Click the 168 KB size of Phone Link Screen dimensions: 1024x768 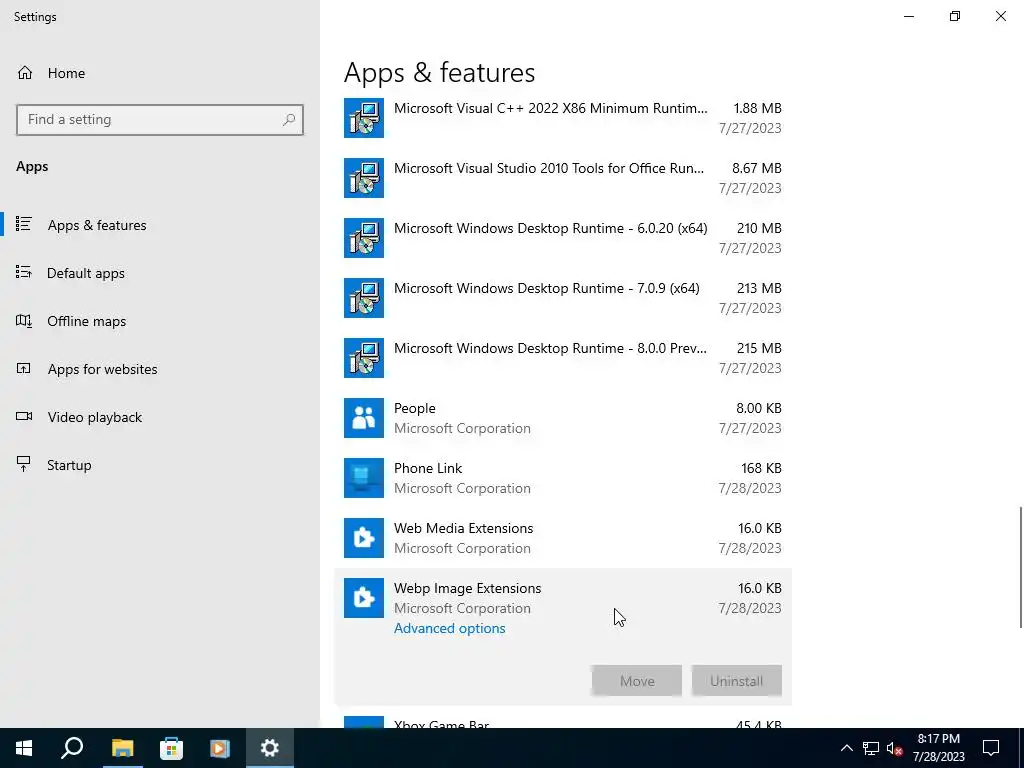[761, 468]
